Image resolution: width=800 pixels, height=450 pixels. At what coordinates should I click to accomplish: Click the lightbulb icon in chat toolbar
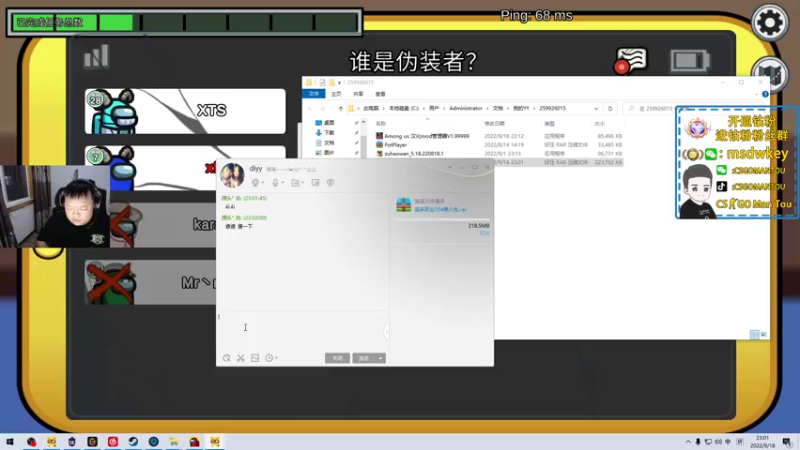tap(255, 183)
